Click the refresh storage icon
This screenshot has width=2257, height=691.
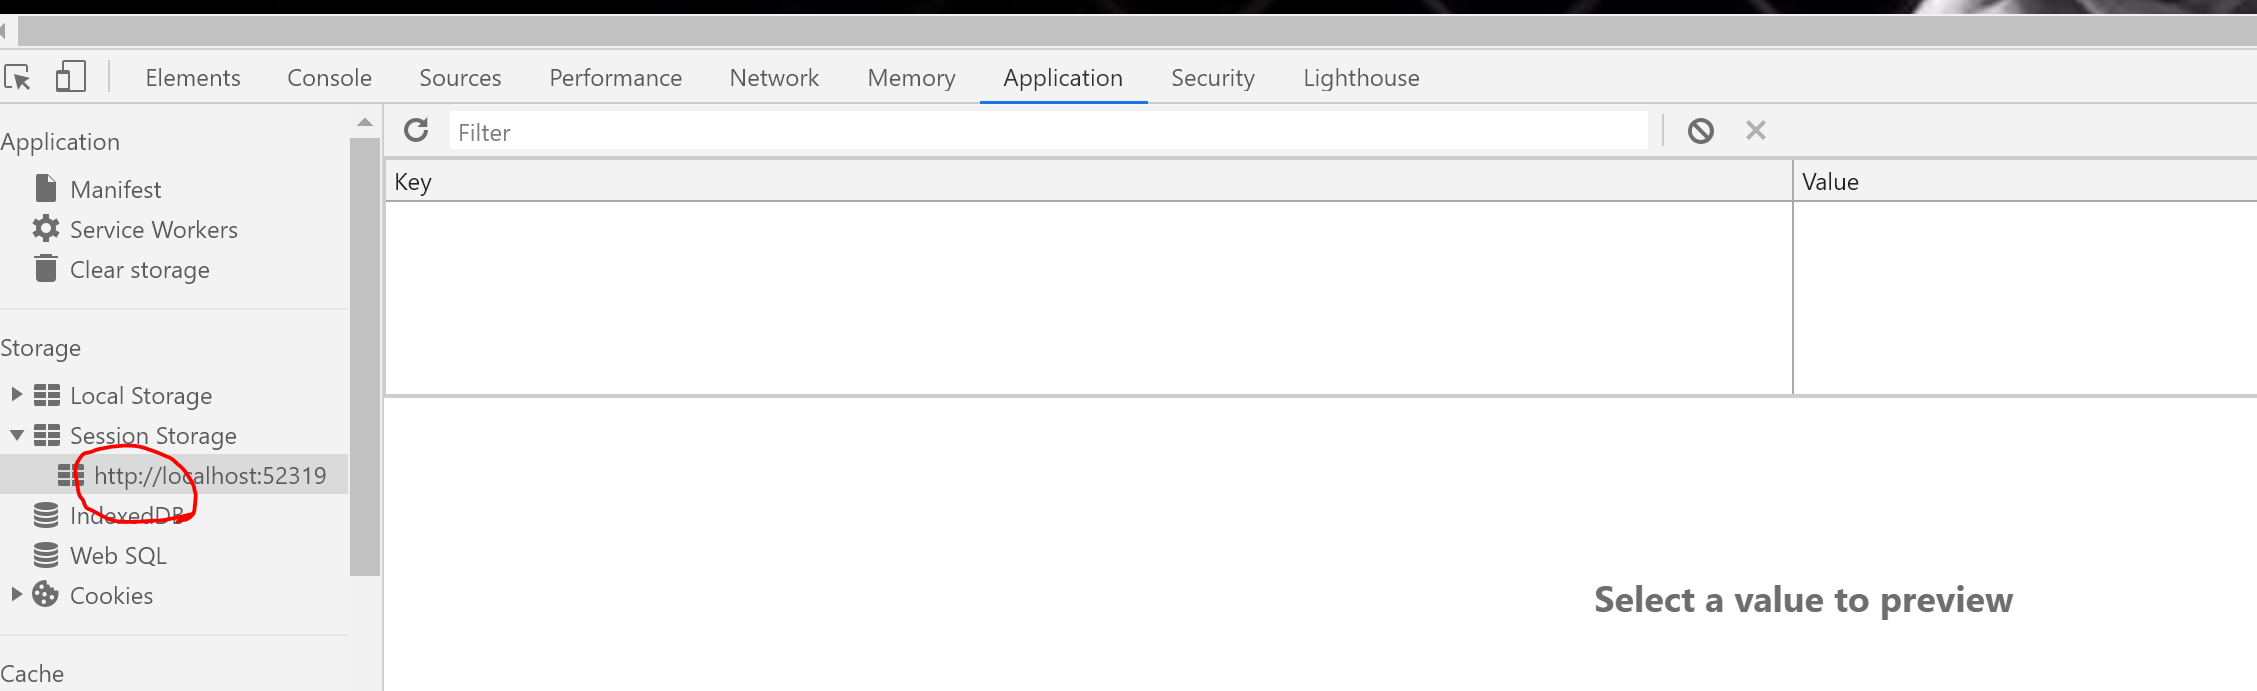point(416,131)
